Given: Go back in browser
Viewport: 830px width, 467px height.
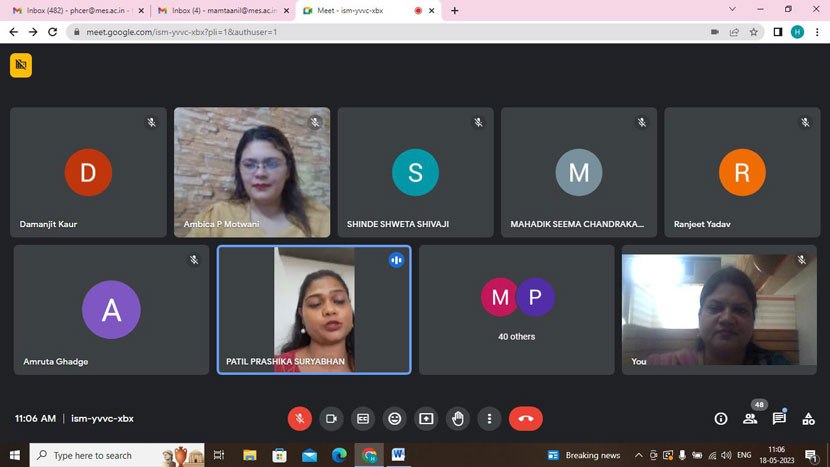Looking at the screenshot, I should coord(14,32).
